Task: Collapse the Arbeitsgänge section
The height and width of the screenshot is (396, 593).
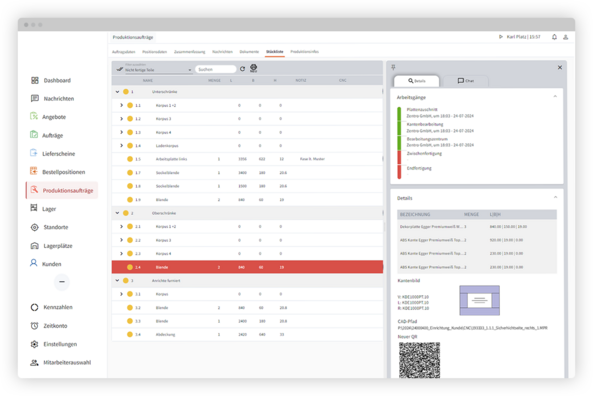Action: tap(555, 97)
